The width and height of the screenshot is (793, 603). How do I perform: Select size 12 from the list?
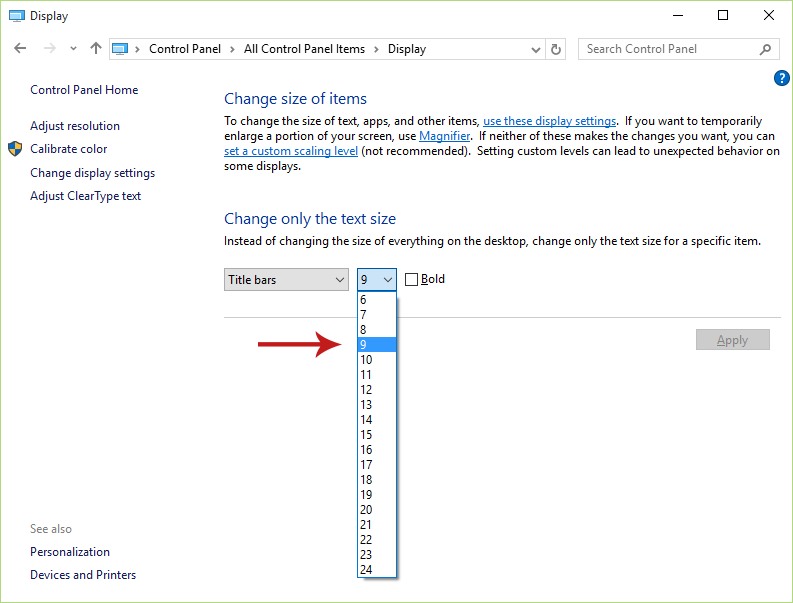coord(377,390)
